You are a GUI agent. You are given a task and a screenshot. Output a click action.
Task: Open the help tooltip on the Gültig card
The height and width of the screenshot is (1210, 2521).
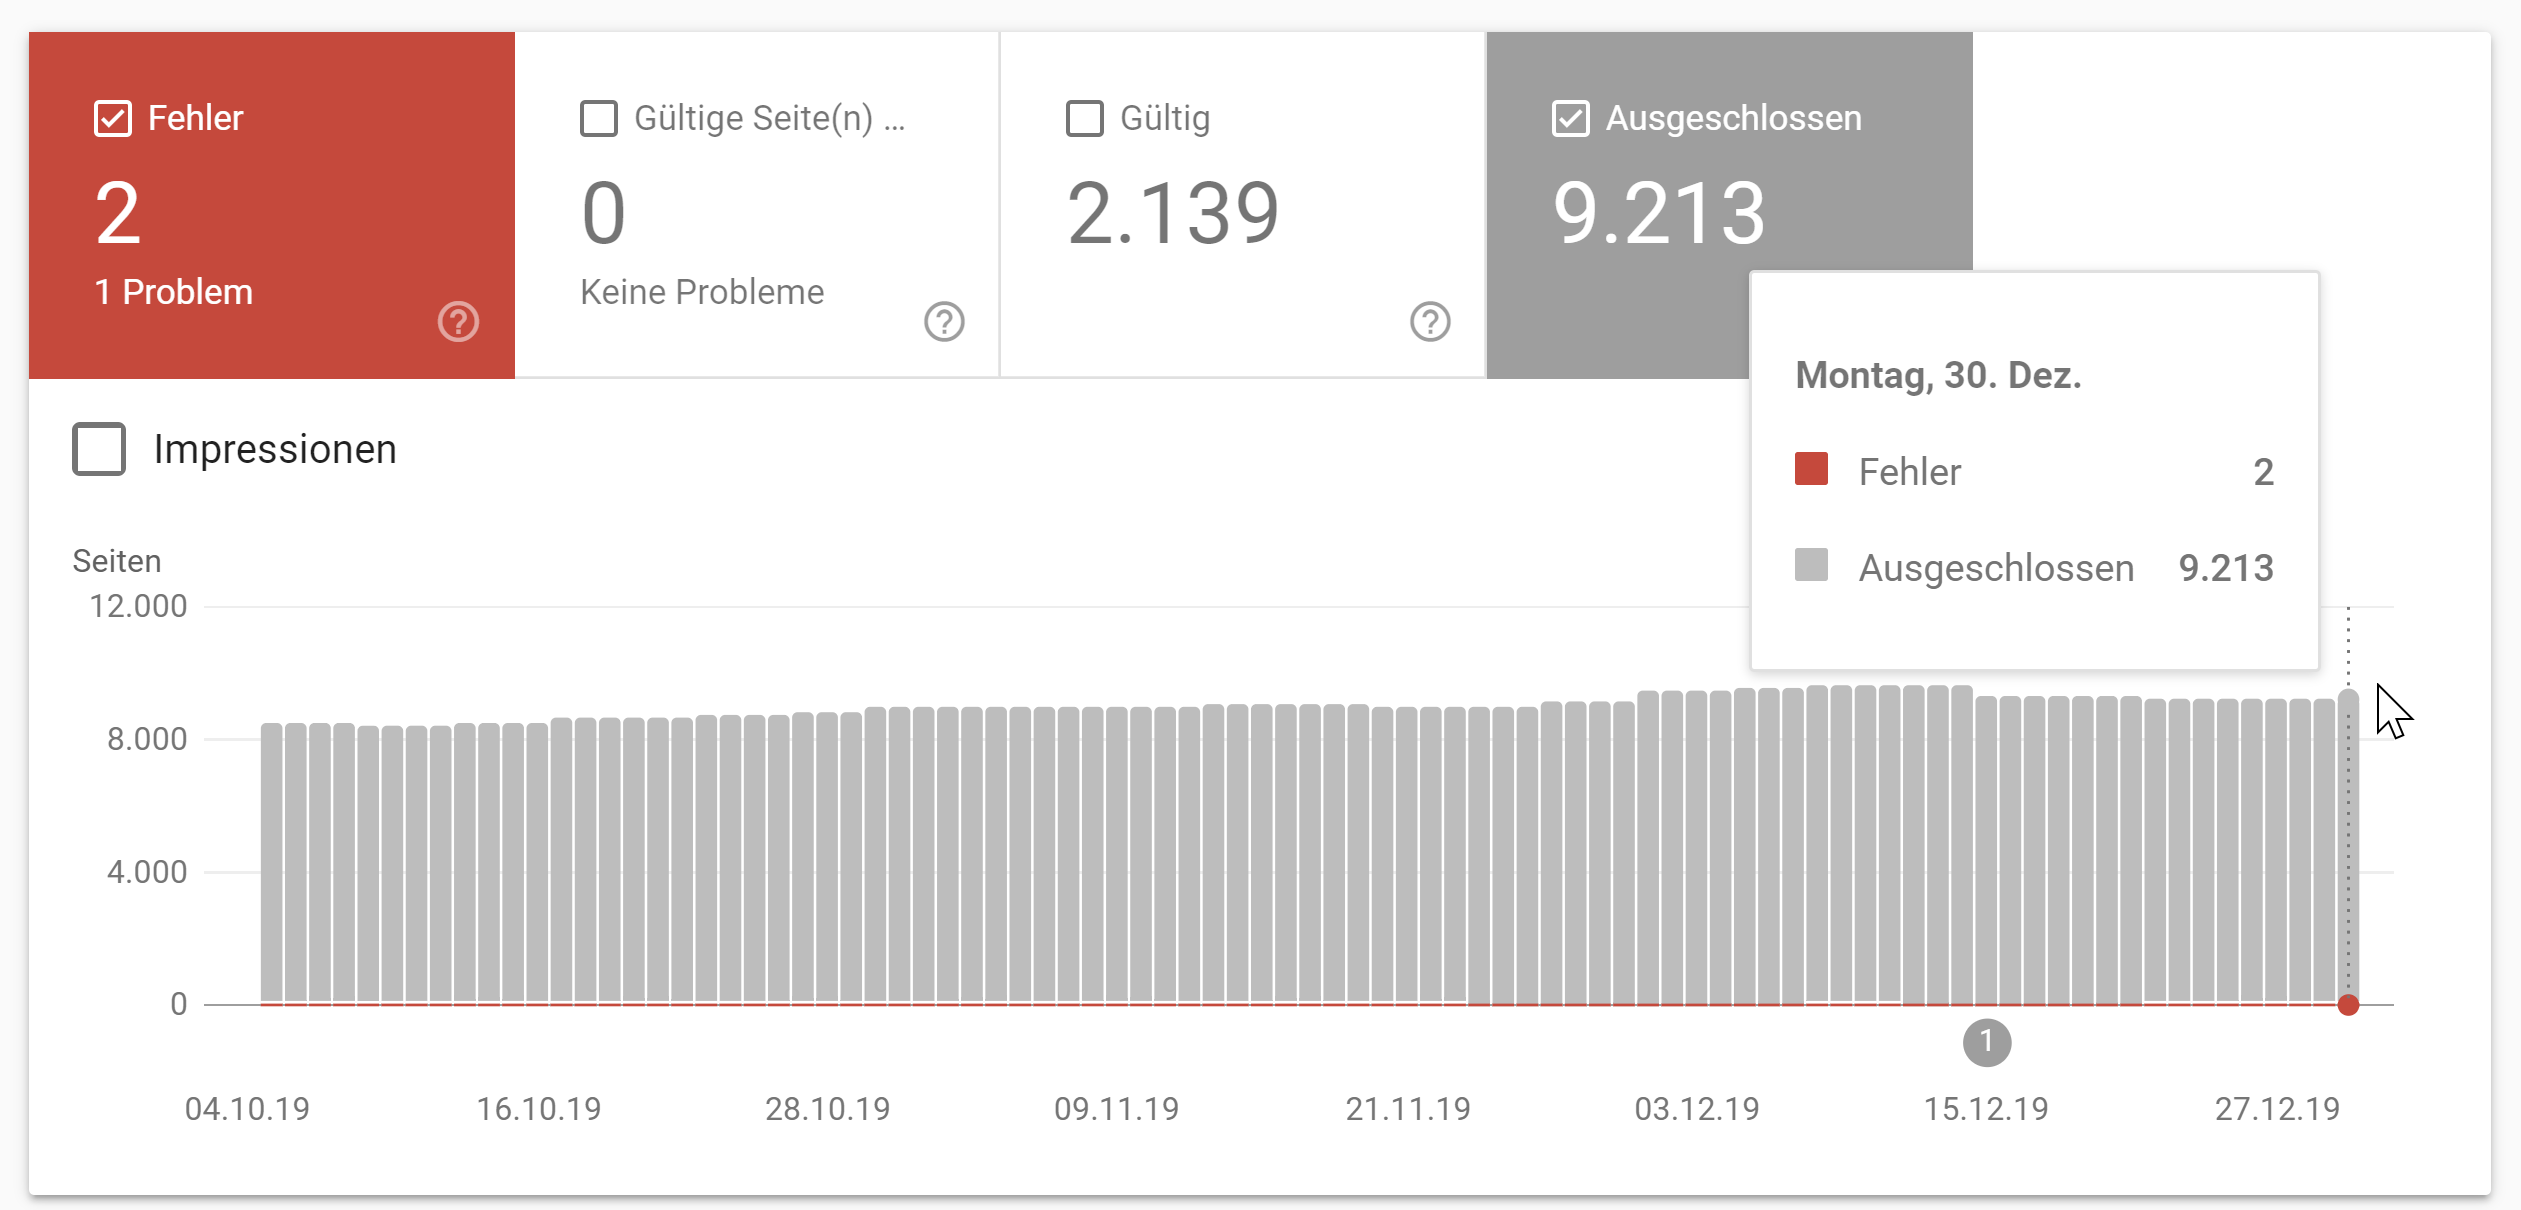coord(1430,322)
